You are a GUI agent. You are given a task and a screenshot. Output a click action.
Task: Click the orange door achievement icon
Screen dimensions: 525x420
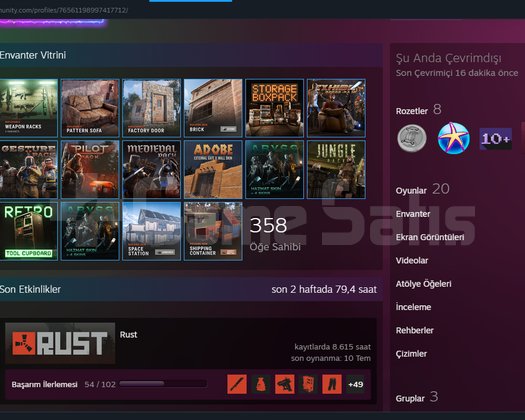tap(308, 384)
